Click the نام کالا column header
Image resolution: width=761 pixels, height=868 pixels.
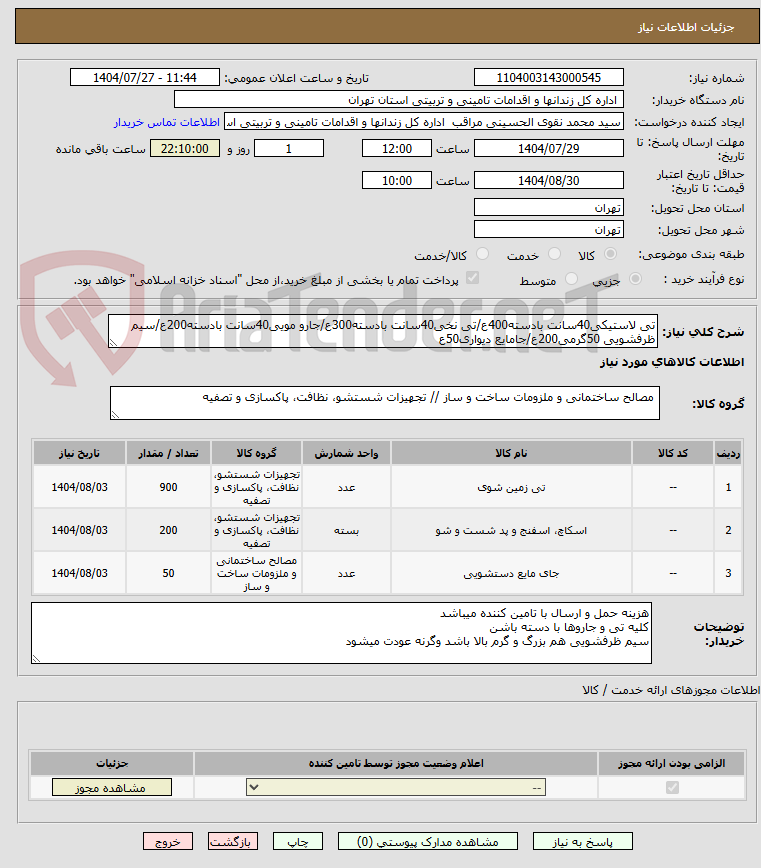(511, 453)
